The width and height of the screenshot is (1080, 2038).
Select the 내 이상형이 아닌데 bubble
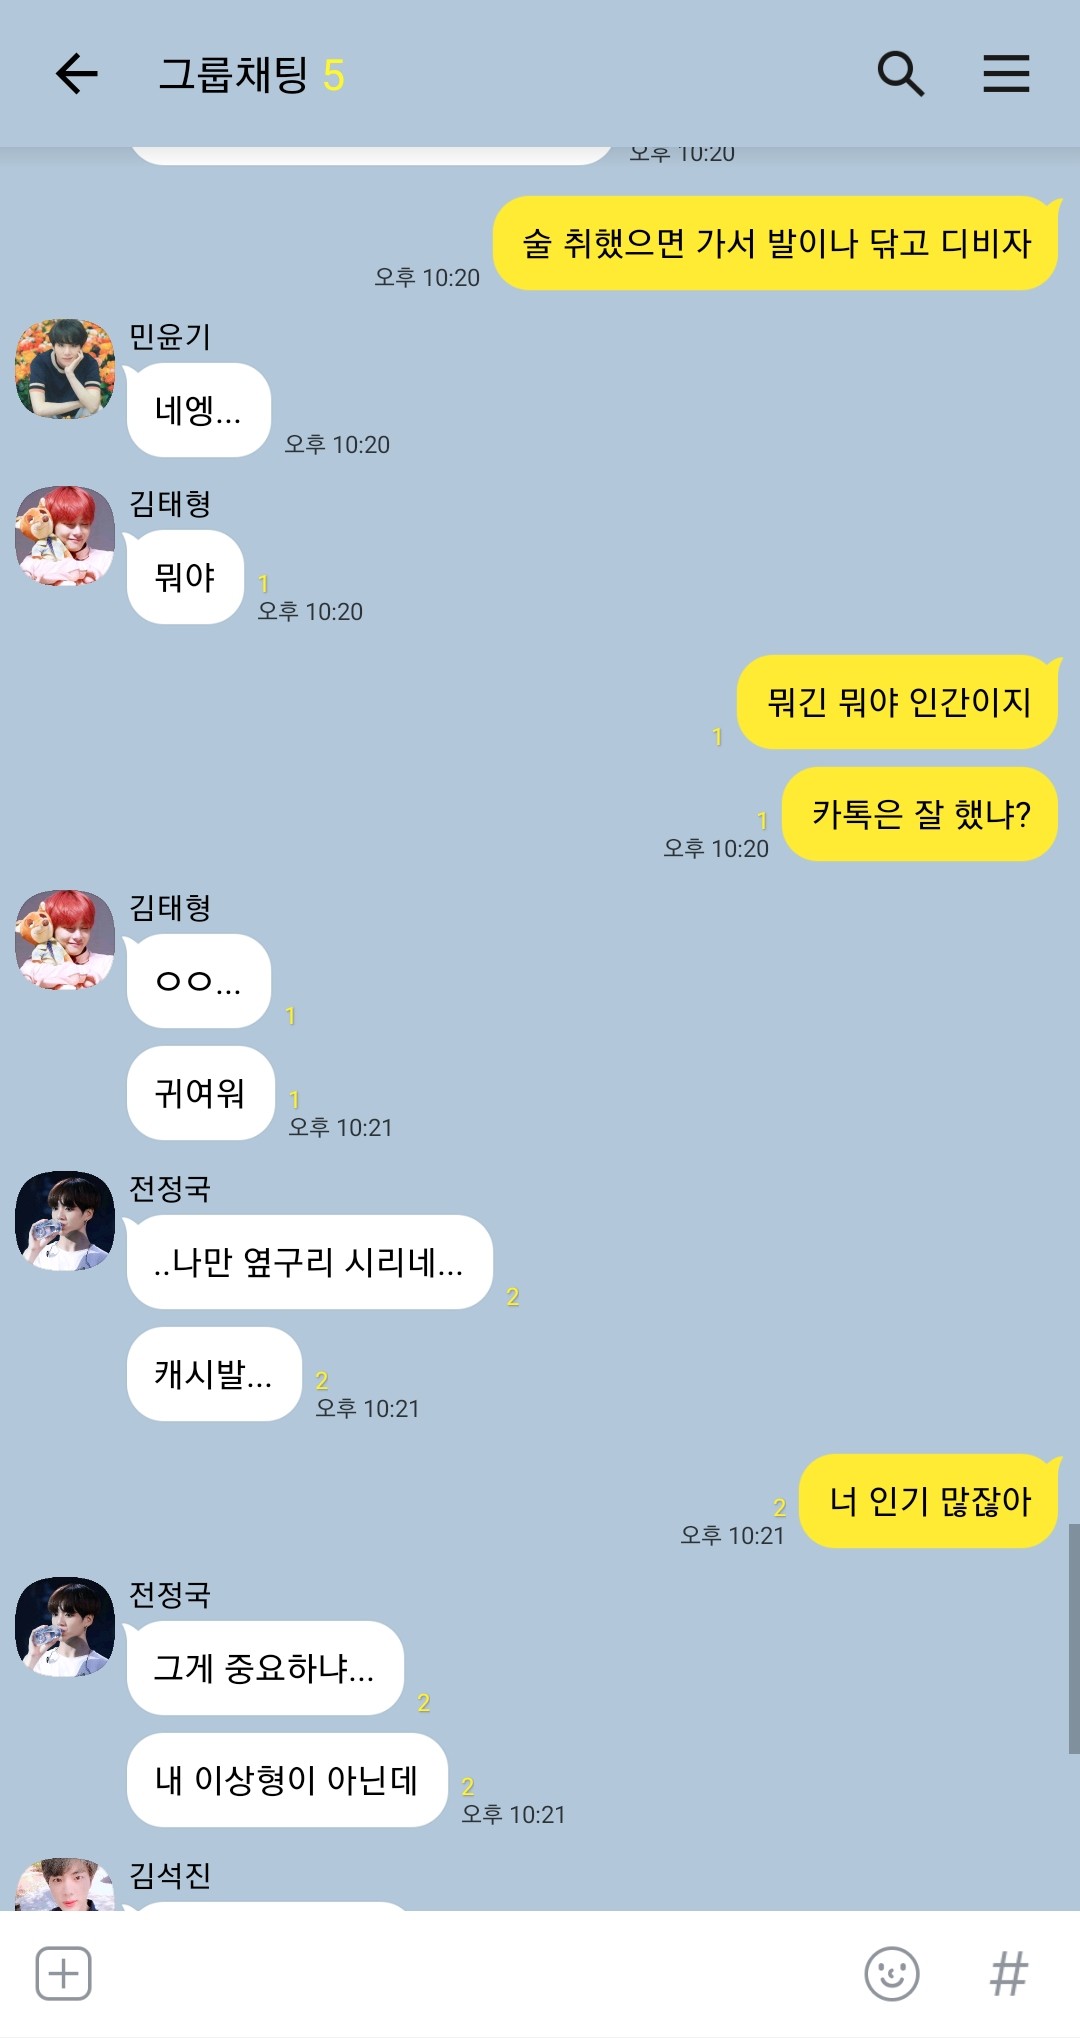click(287, 1780)
